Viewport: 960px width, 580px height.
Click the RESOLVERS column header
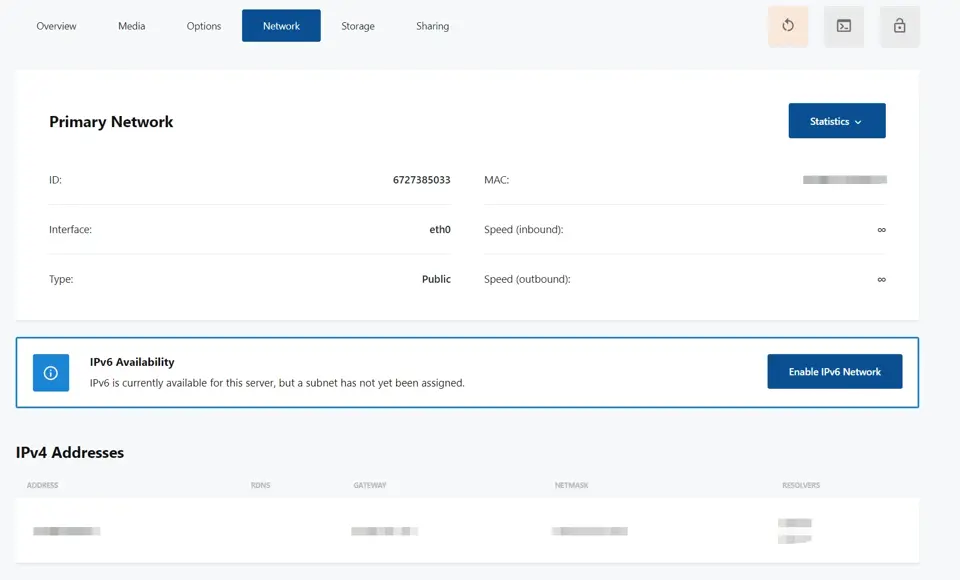coord(801,485)
